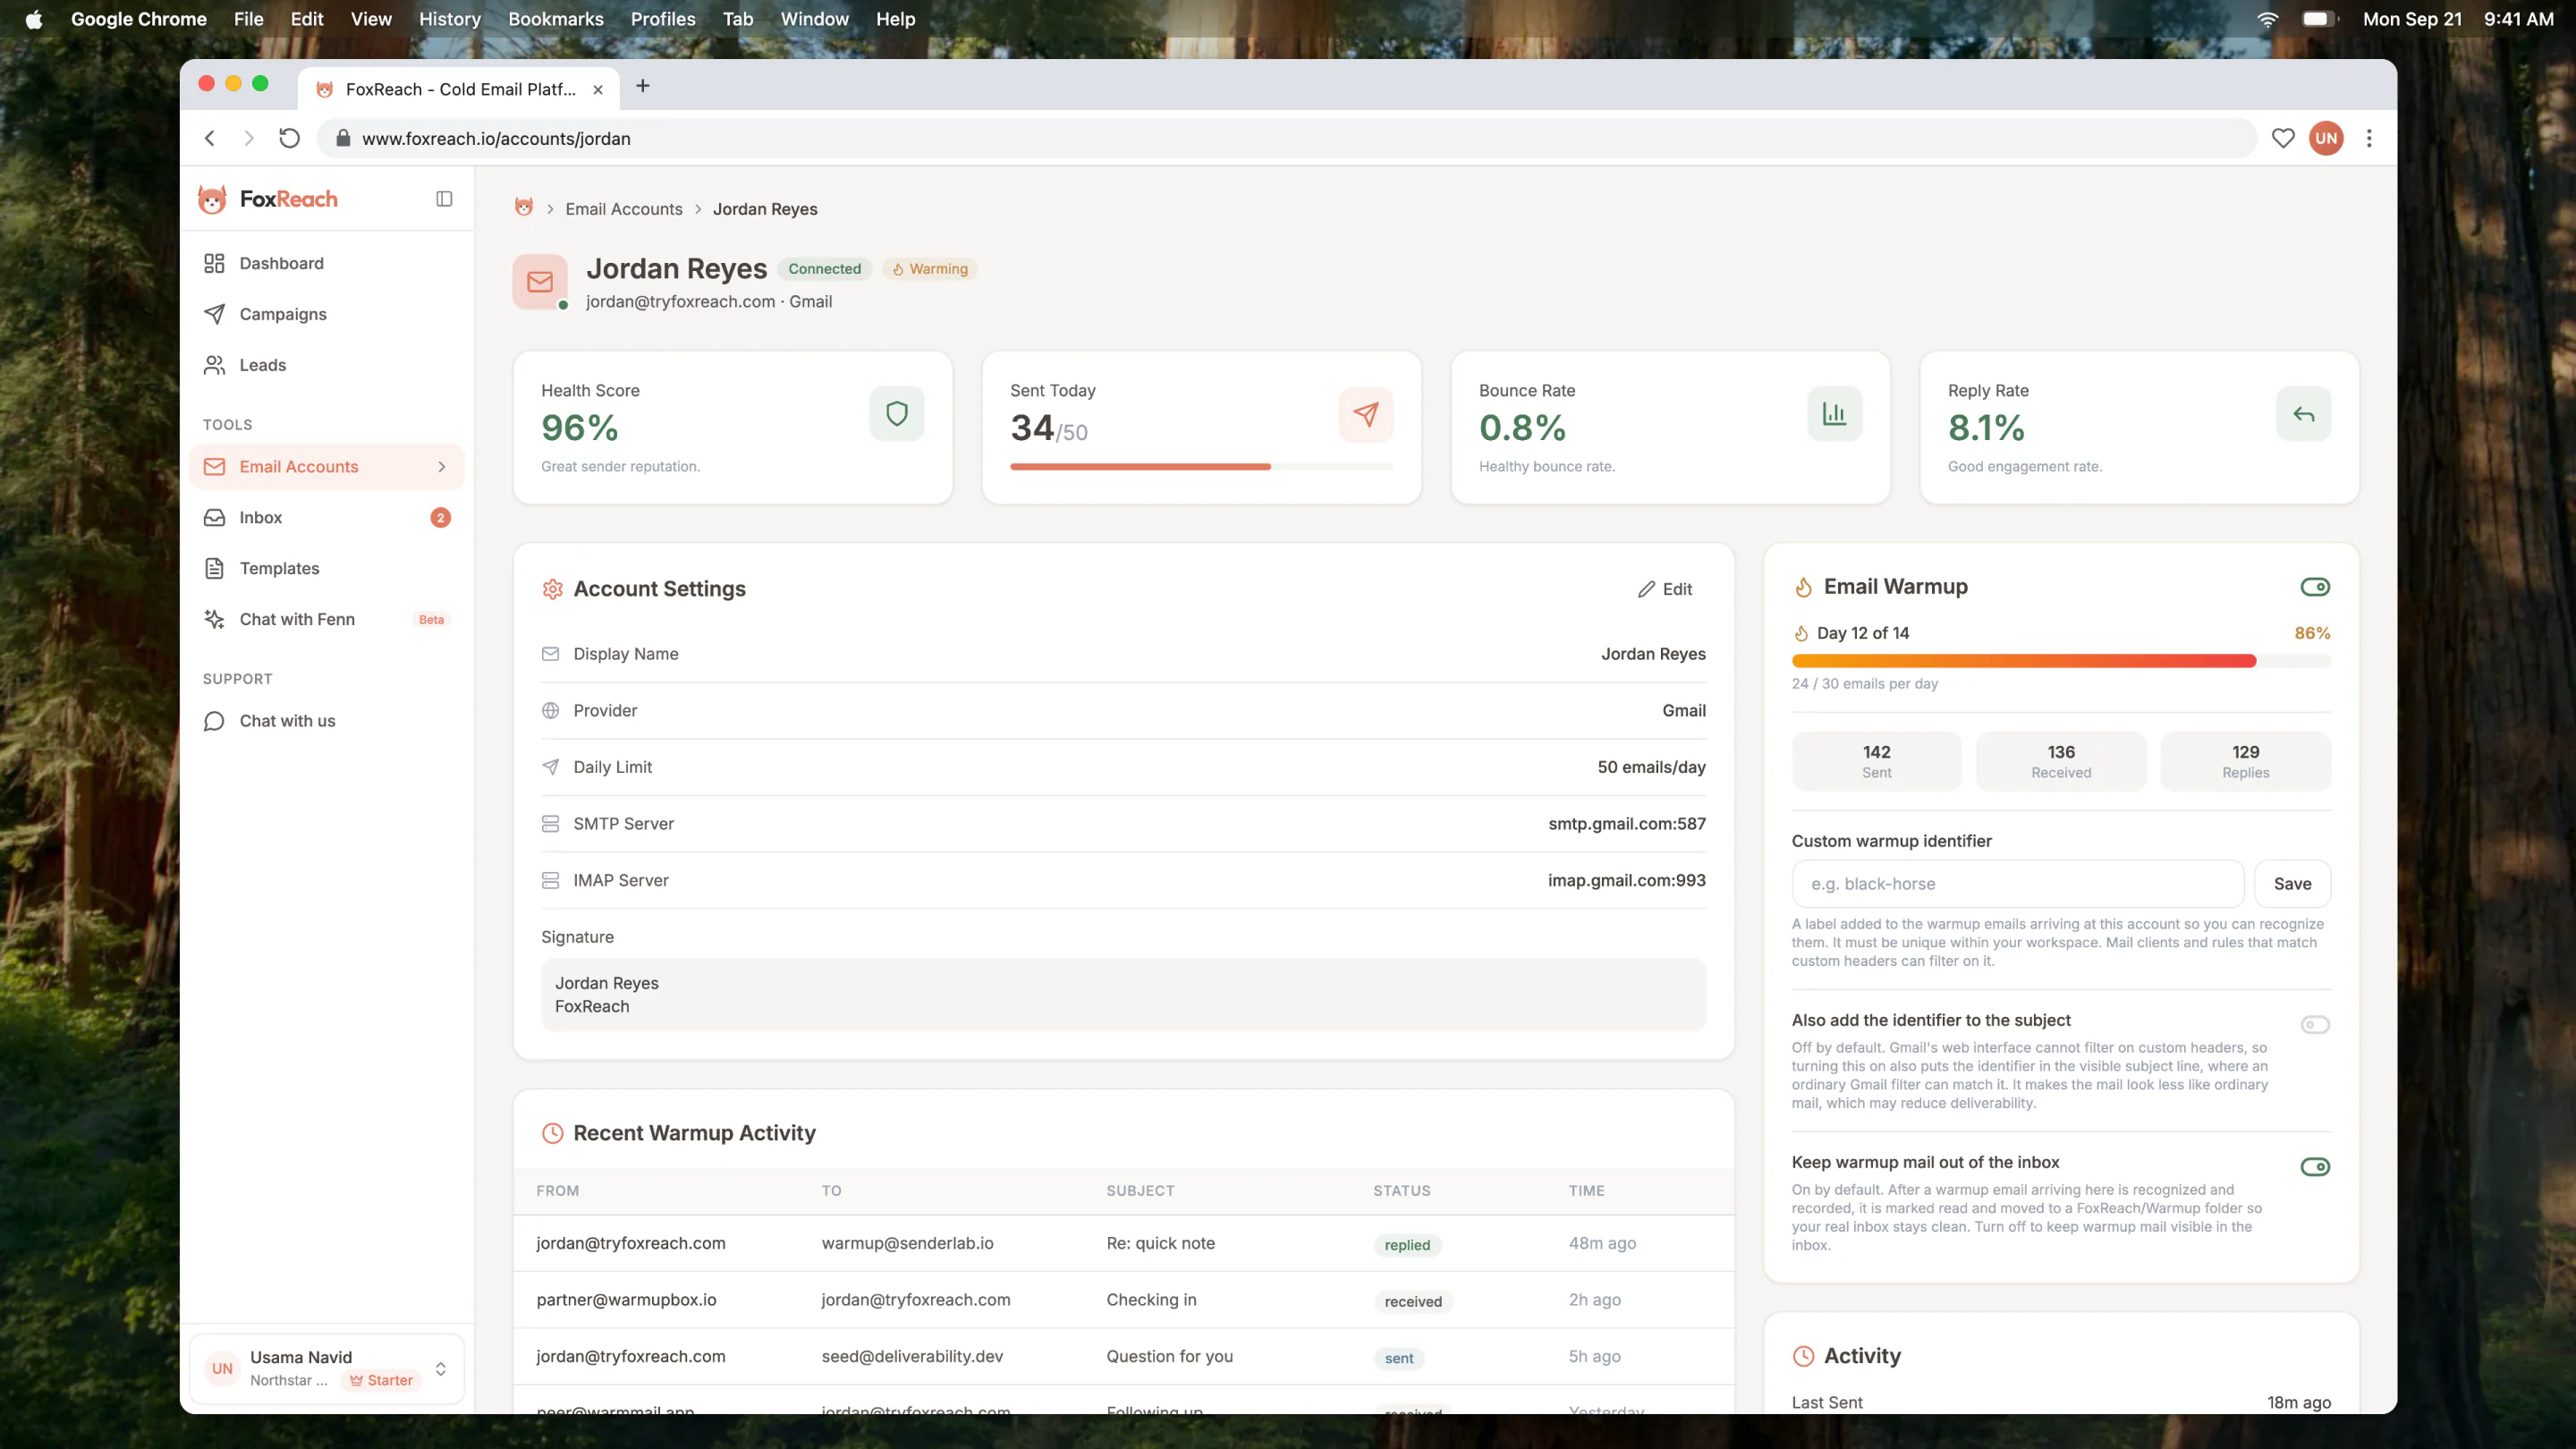Screen dimensions: 2576x1449
Task: Go back with browser back arrow
Action: click(210, 138)
